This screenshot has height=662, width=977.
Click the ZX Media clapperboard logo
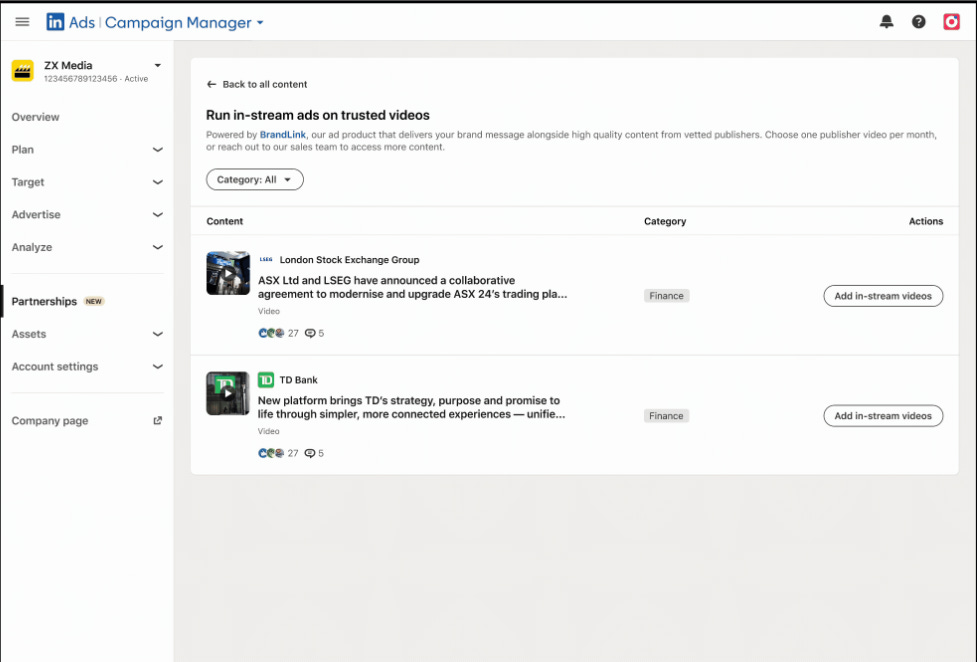(22, 70)
